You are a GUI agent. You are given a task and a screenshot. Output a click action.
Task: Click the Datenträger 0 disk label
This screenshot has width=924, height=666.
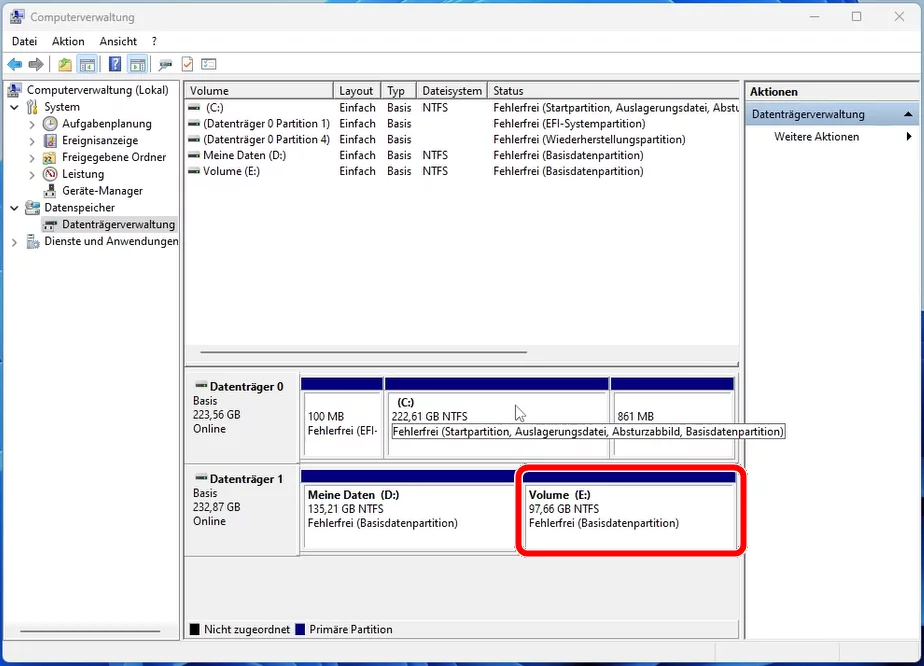246,387
